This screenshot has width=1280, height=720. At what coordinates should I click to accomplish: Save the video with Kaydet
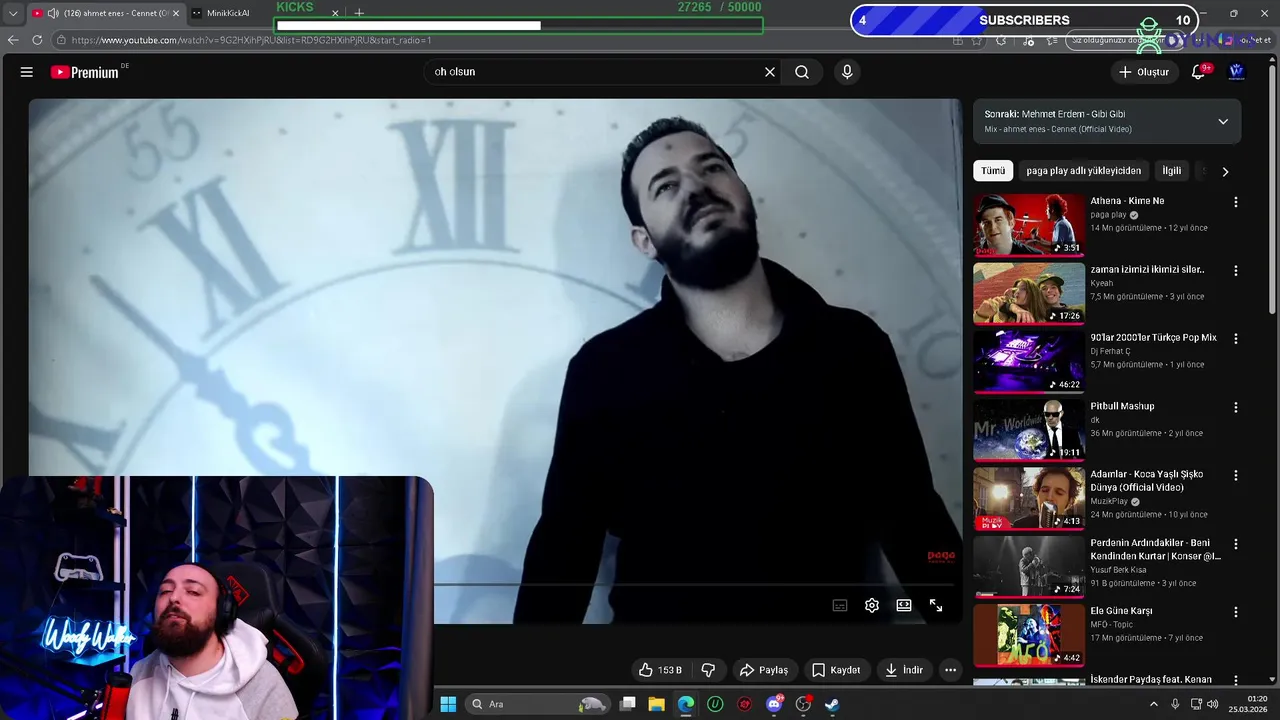(836, 670)
